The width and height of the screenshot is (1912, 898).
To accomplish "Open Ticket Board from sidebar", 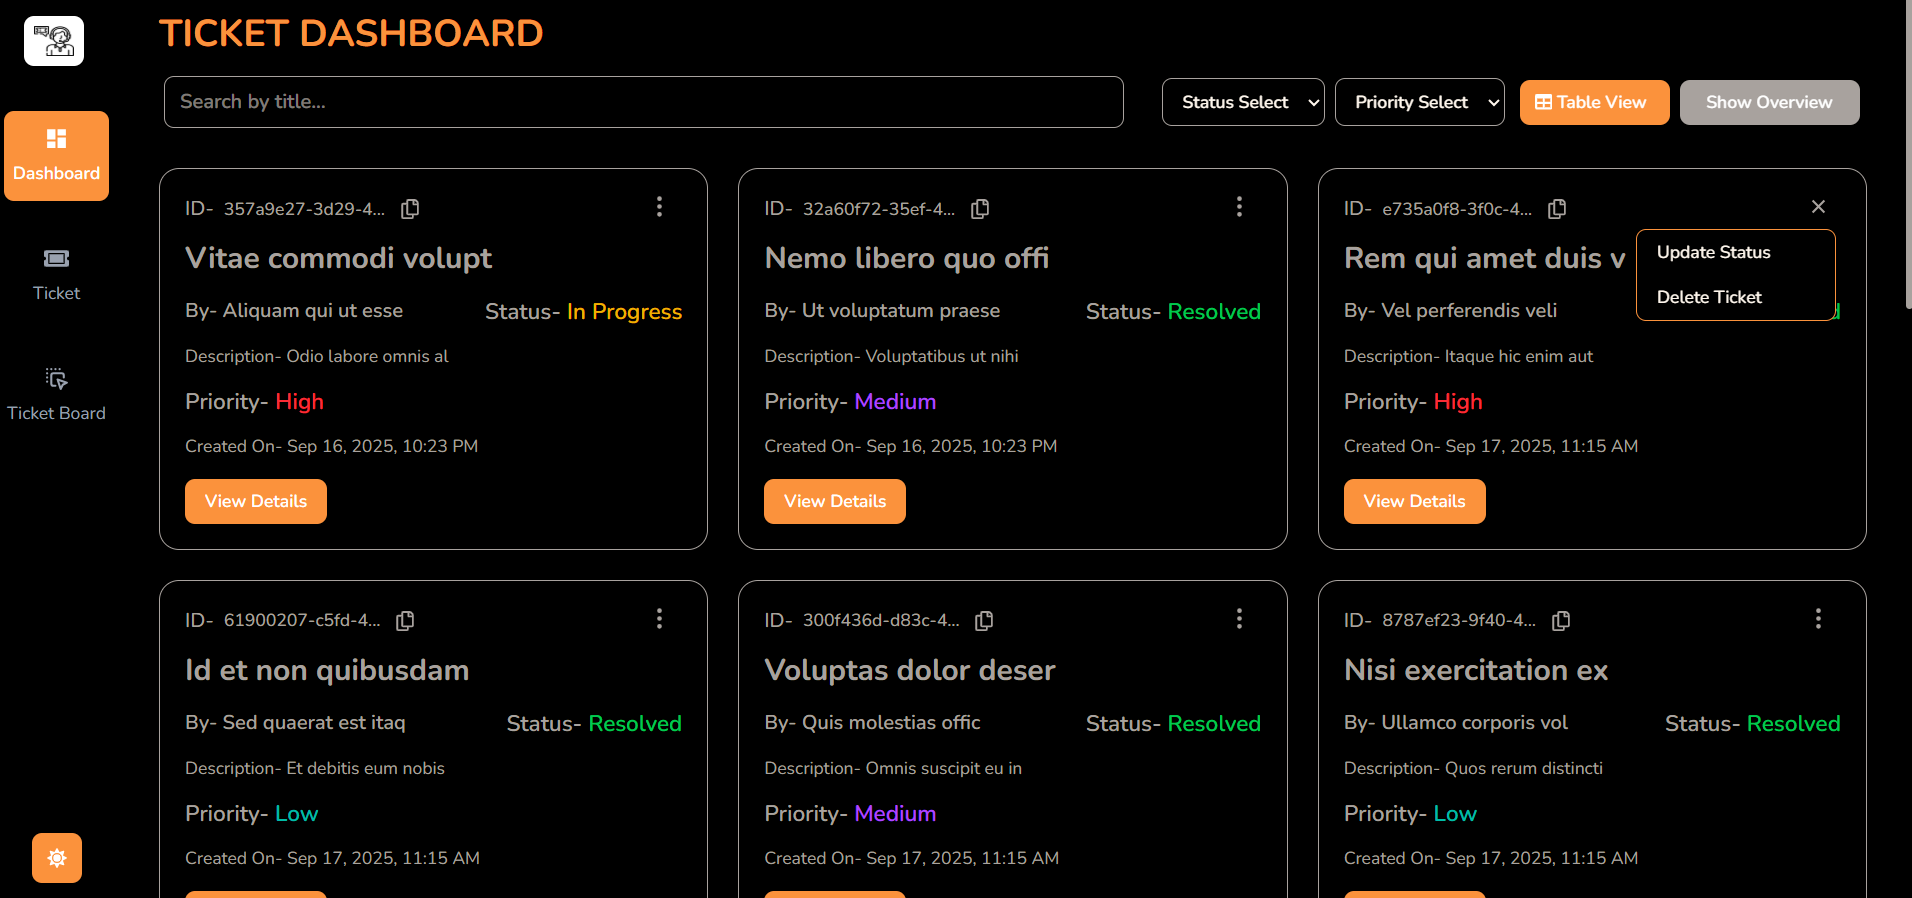I will 56,394.
